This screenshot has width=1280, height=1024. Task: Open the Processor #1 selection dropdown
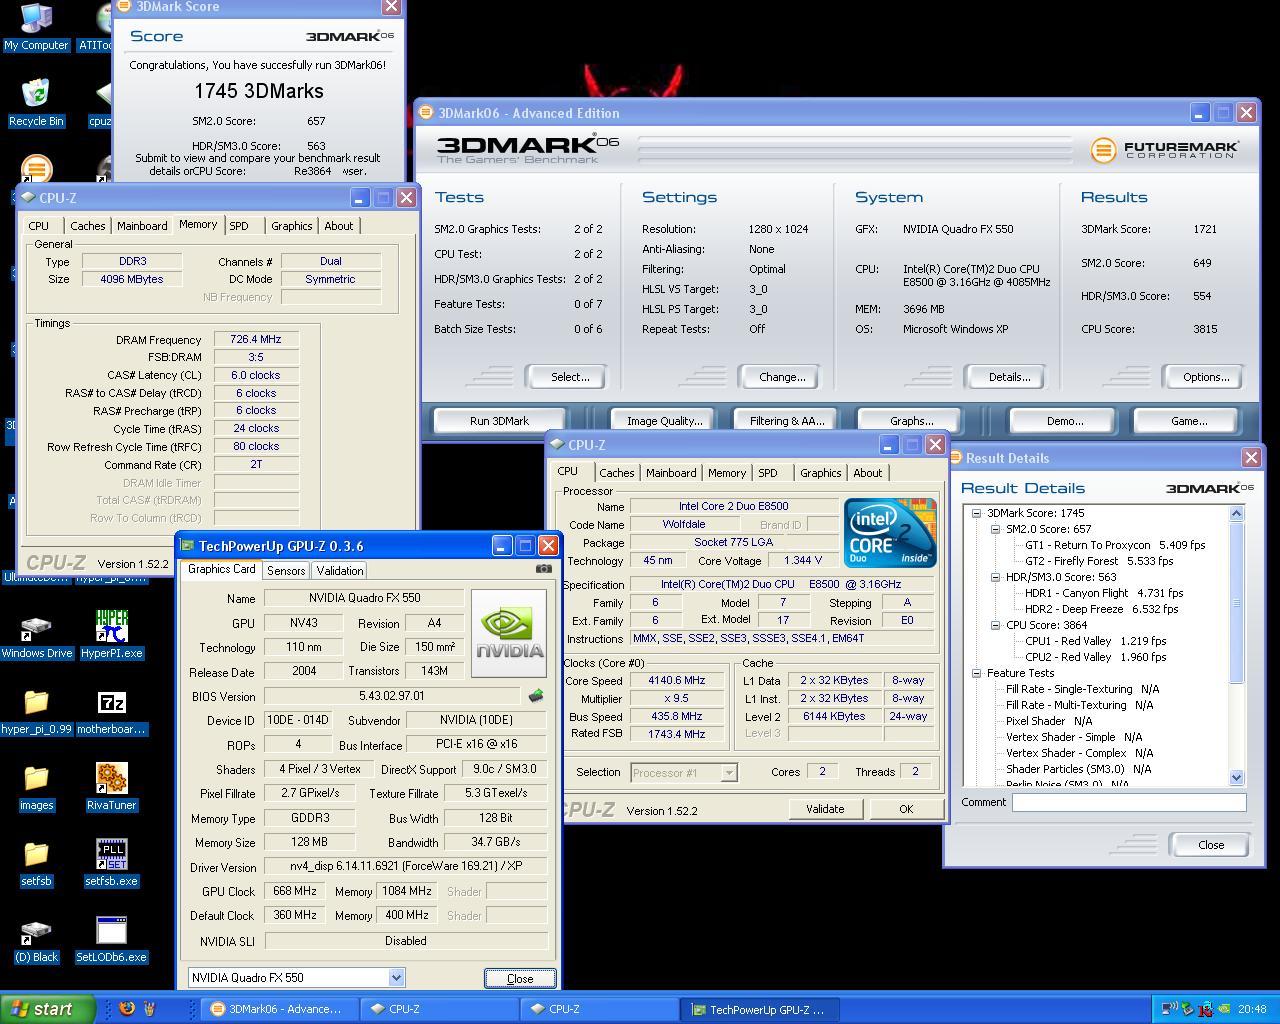point(729,772)
